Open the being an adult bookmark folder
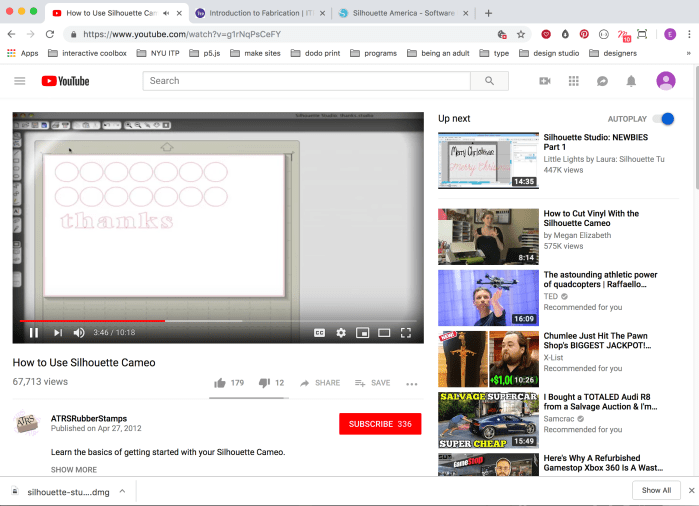The height and width of the screenshot is (506, 699). click(x=438, y=53)
